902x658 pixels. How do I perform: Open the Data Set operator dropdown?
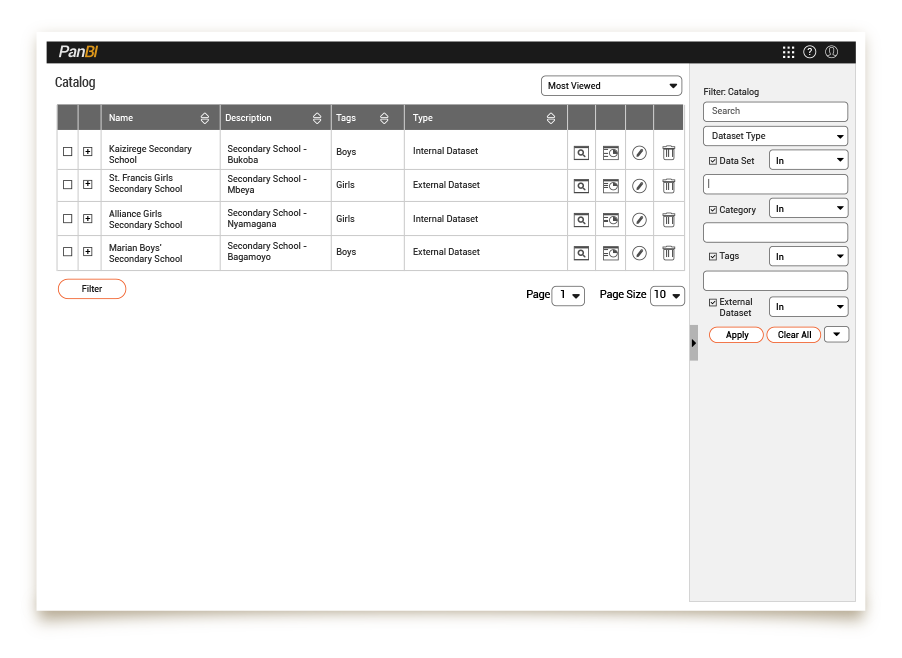point(808,160)
